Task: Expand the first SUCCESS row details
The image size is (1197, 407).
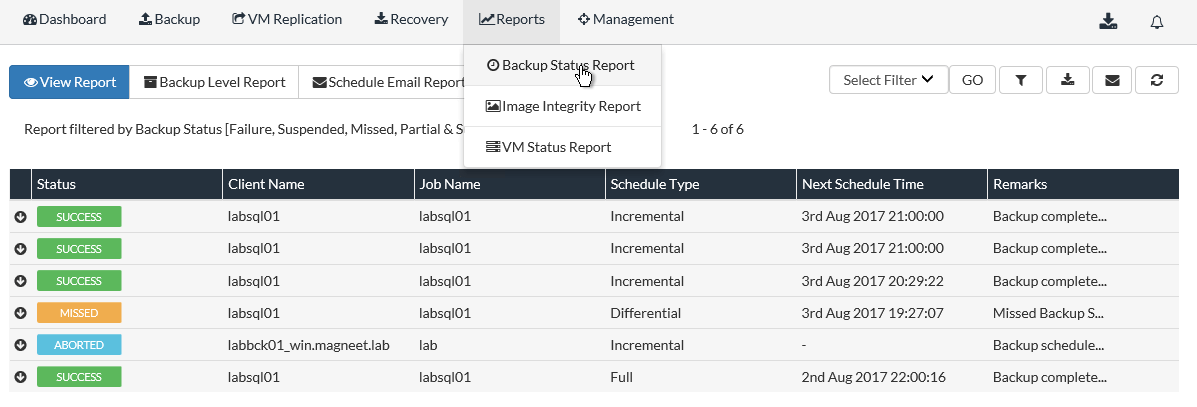Action: (x=20, y=217)
